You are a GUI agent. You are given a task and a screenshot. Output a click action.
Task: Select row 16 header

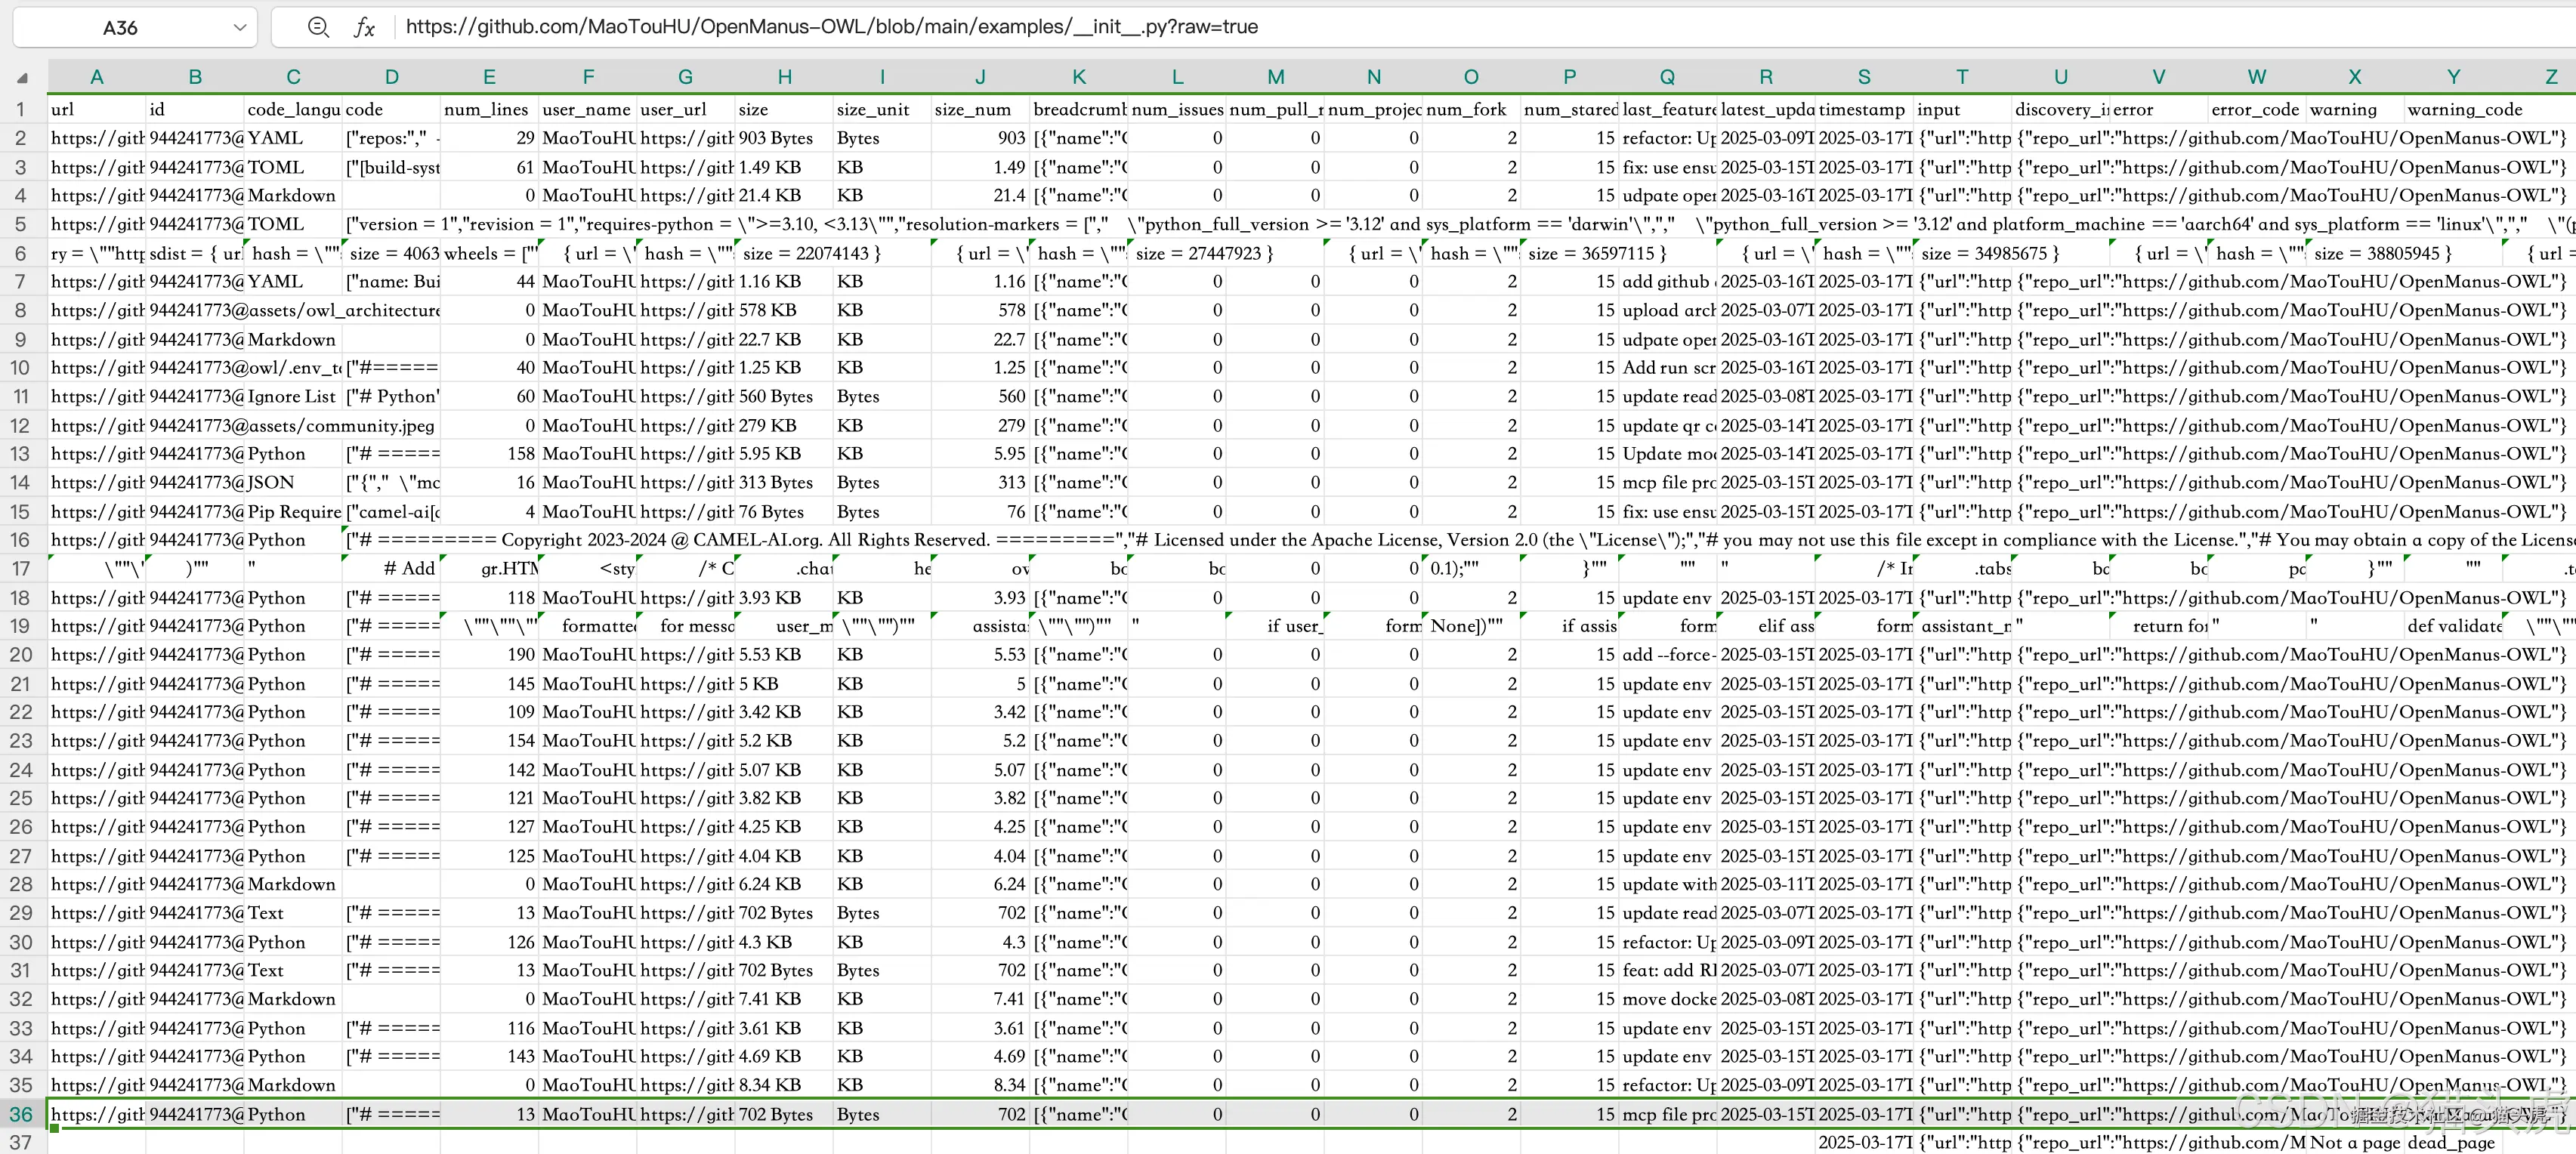(20, 540)
